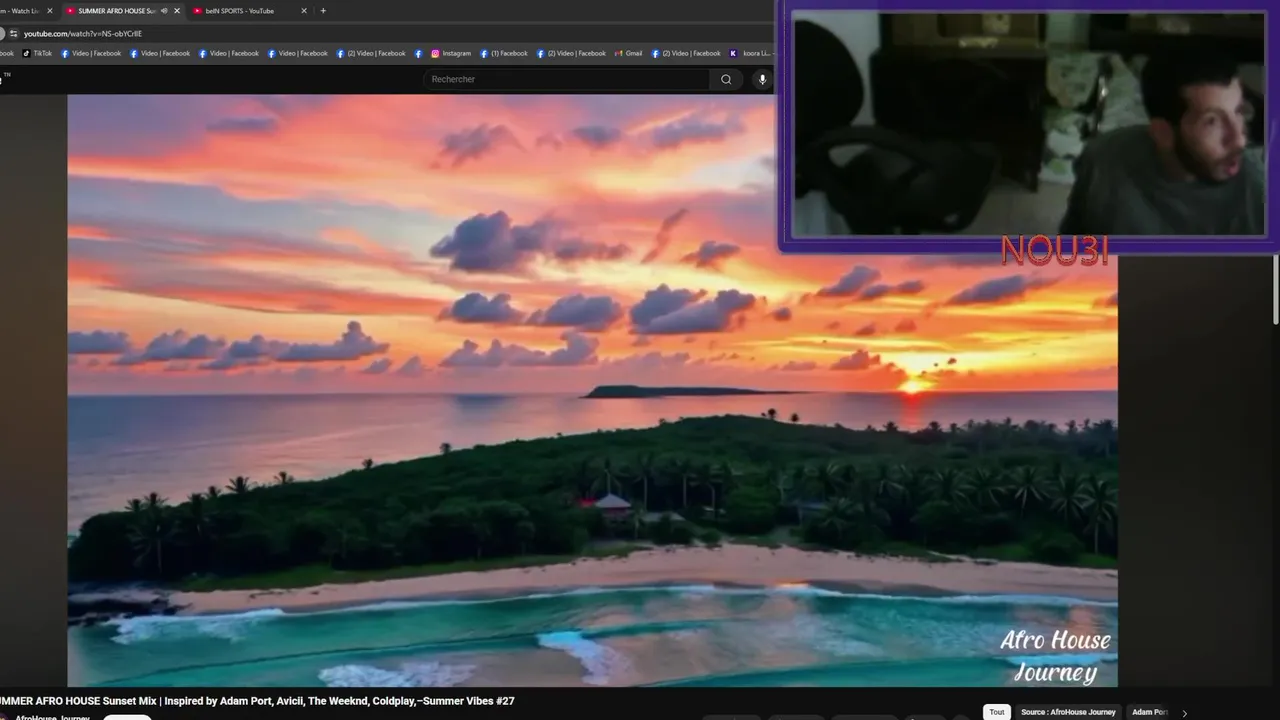1280x720 pixels.
Task: Open the Gmail bookmark
Action: tap(629, 53)
